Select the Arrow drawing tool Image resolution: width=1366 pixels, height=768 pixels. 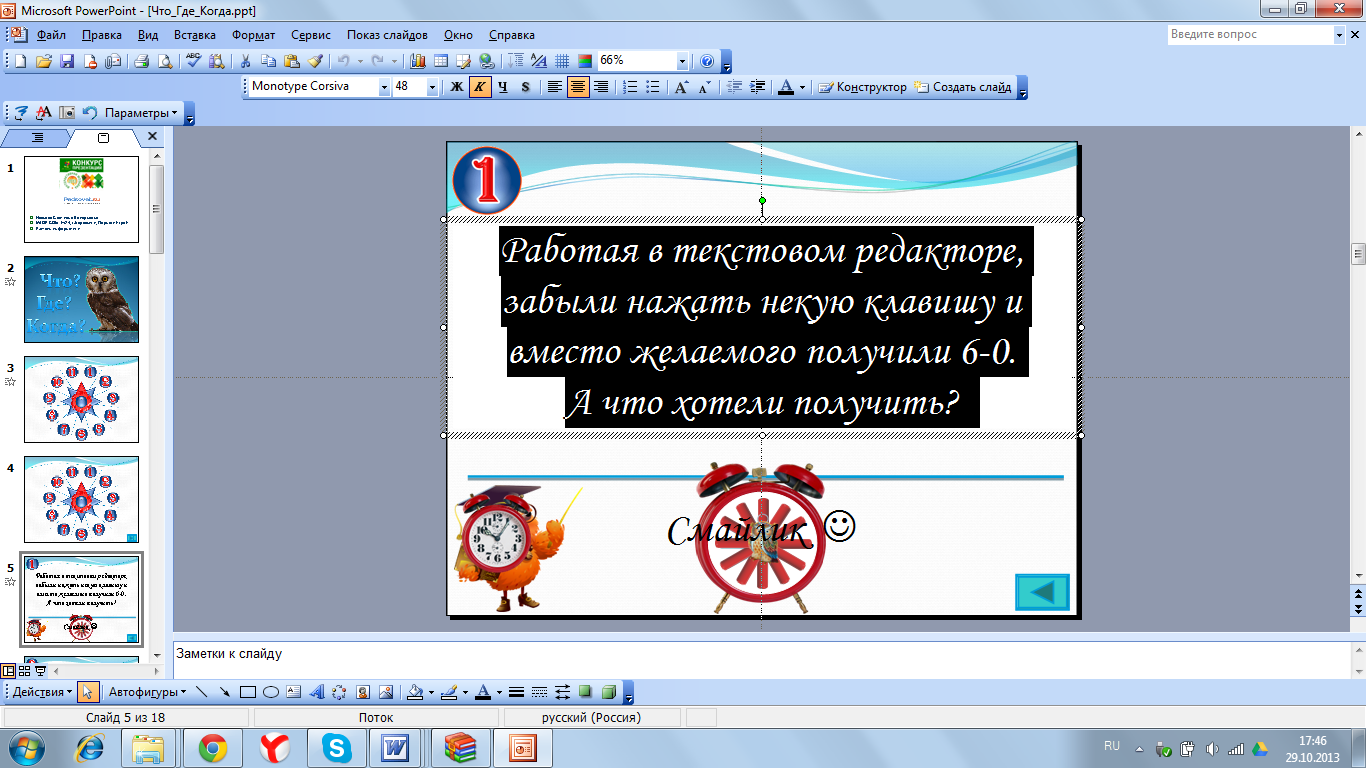coord(225,692)
